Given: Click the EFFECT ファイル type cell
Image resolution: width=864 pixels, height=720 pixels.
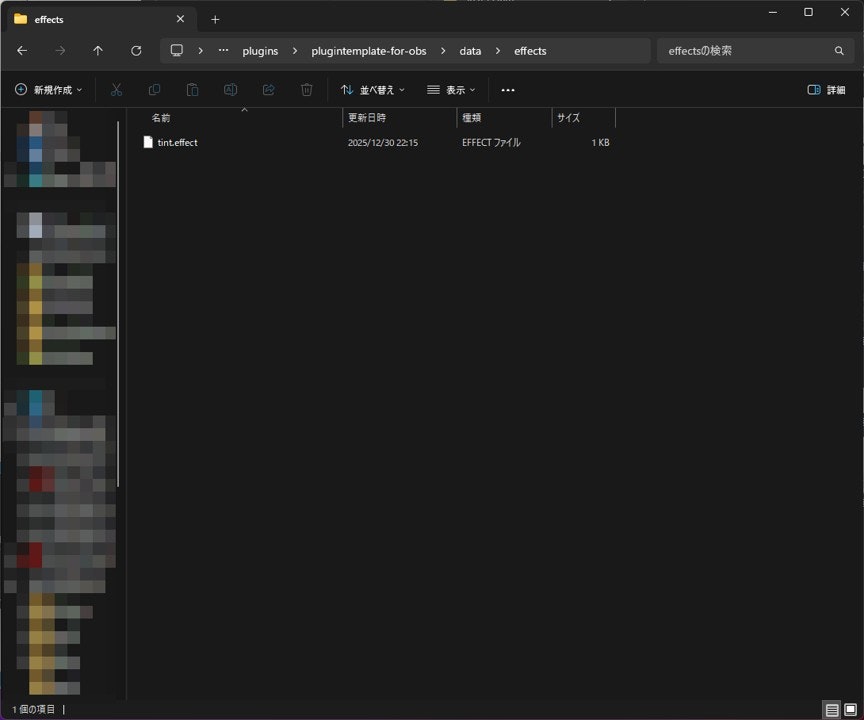Looking at the screenshot, I should [491, 142].
